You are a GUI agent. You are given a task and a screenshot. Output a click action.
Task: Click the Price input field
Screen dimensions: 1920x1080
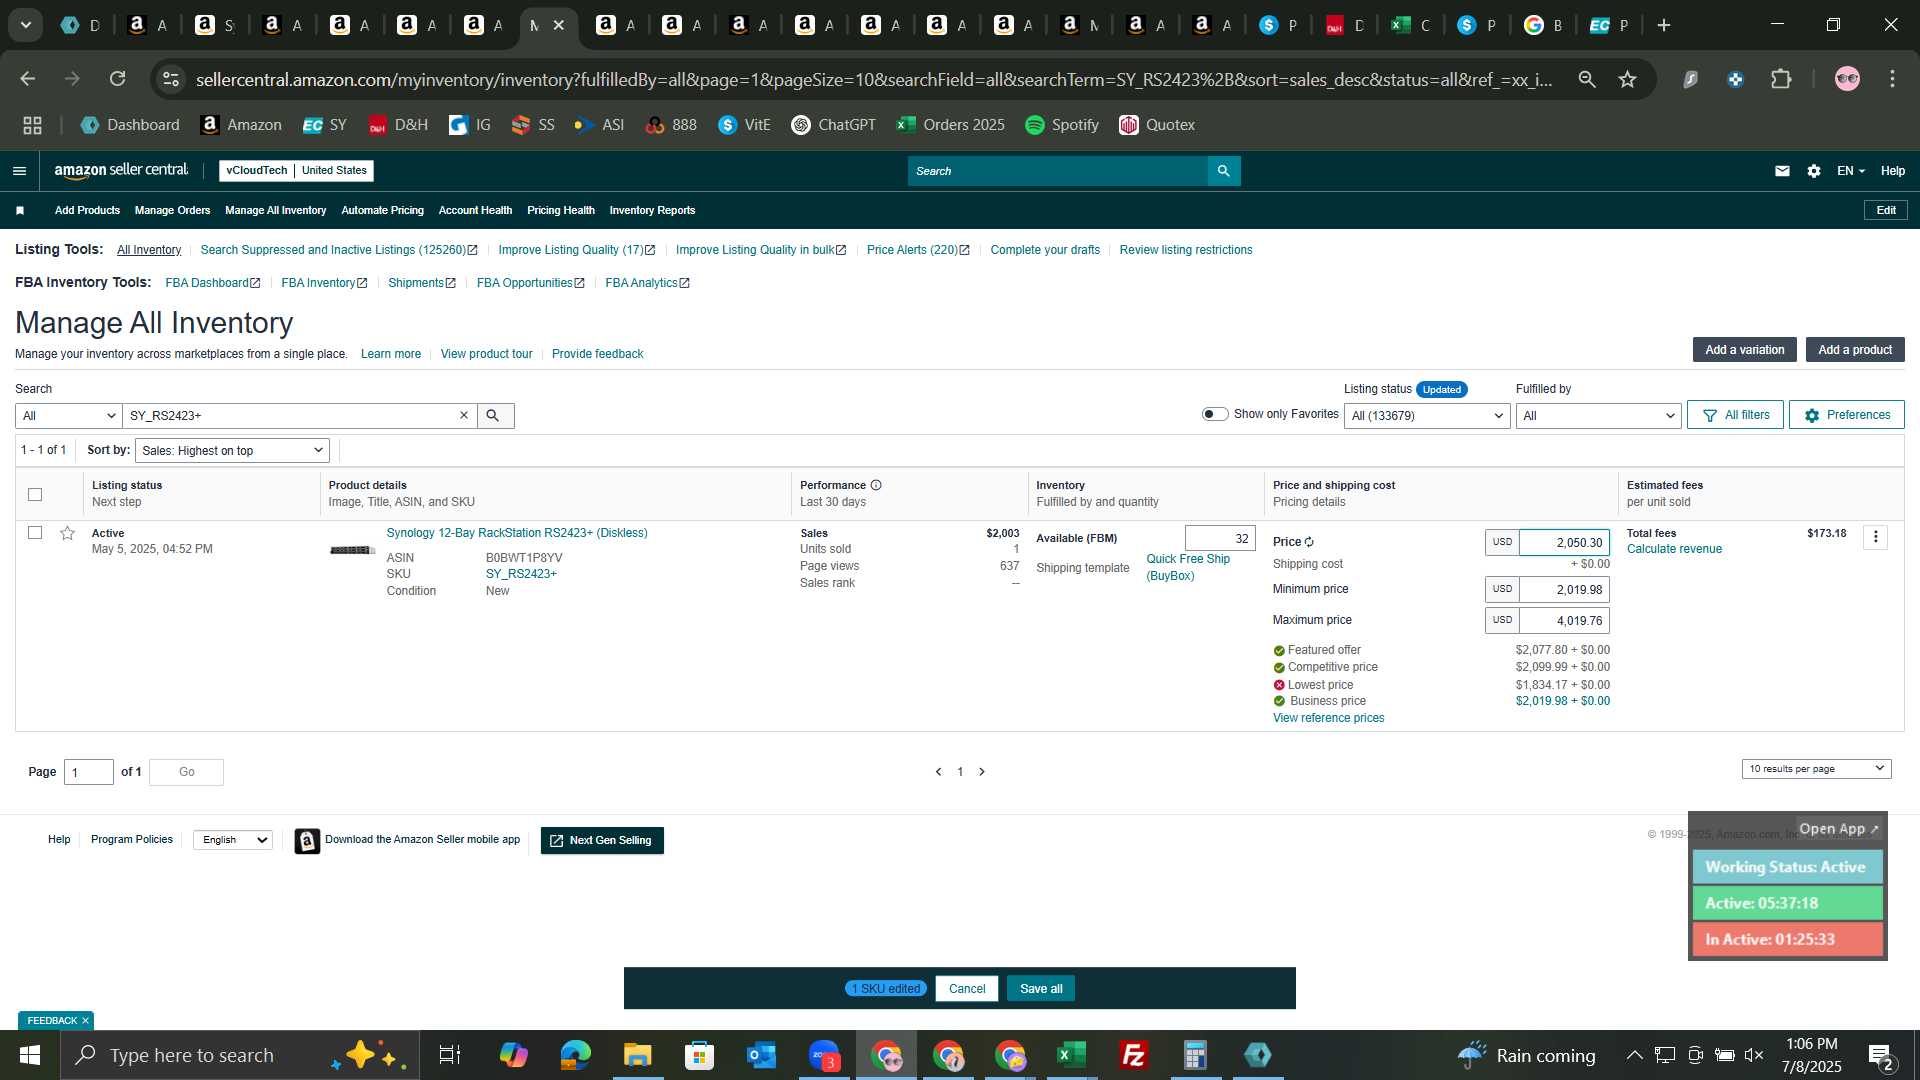point(1564,542)
